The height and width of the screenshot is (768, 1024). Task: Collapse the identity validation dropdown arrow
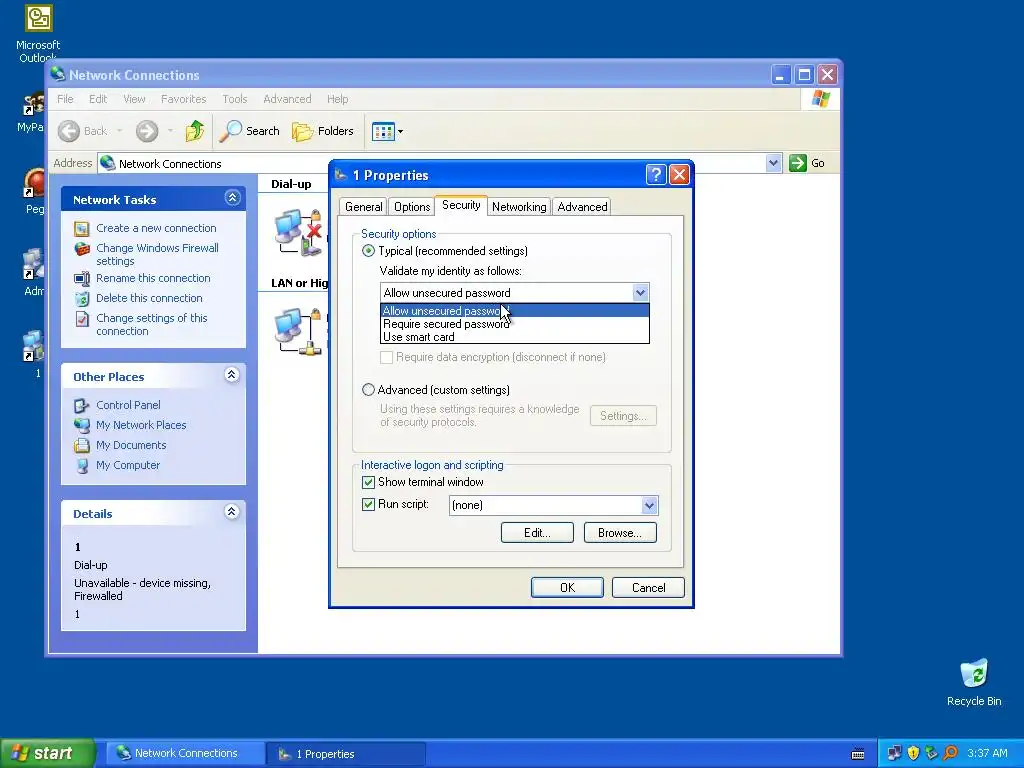640,293
